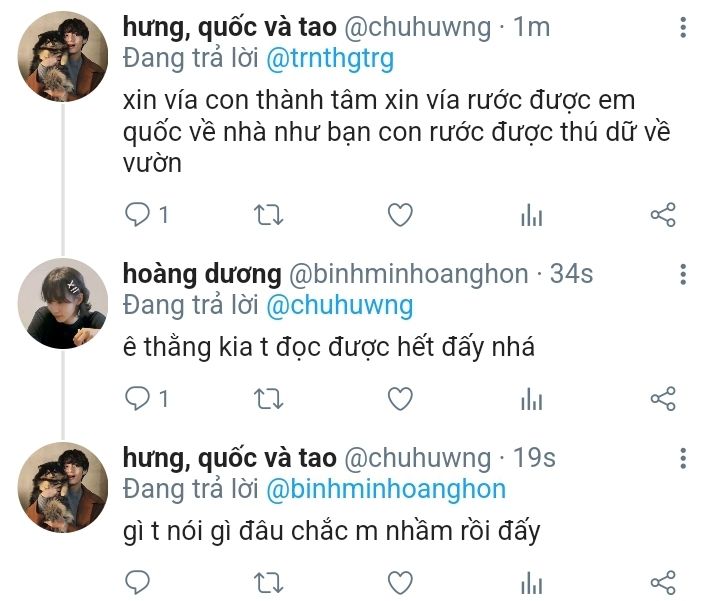
Task: View analytics of hoàng dương's tweet
Action: point(531,400)
